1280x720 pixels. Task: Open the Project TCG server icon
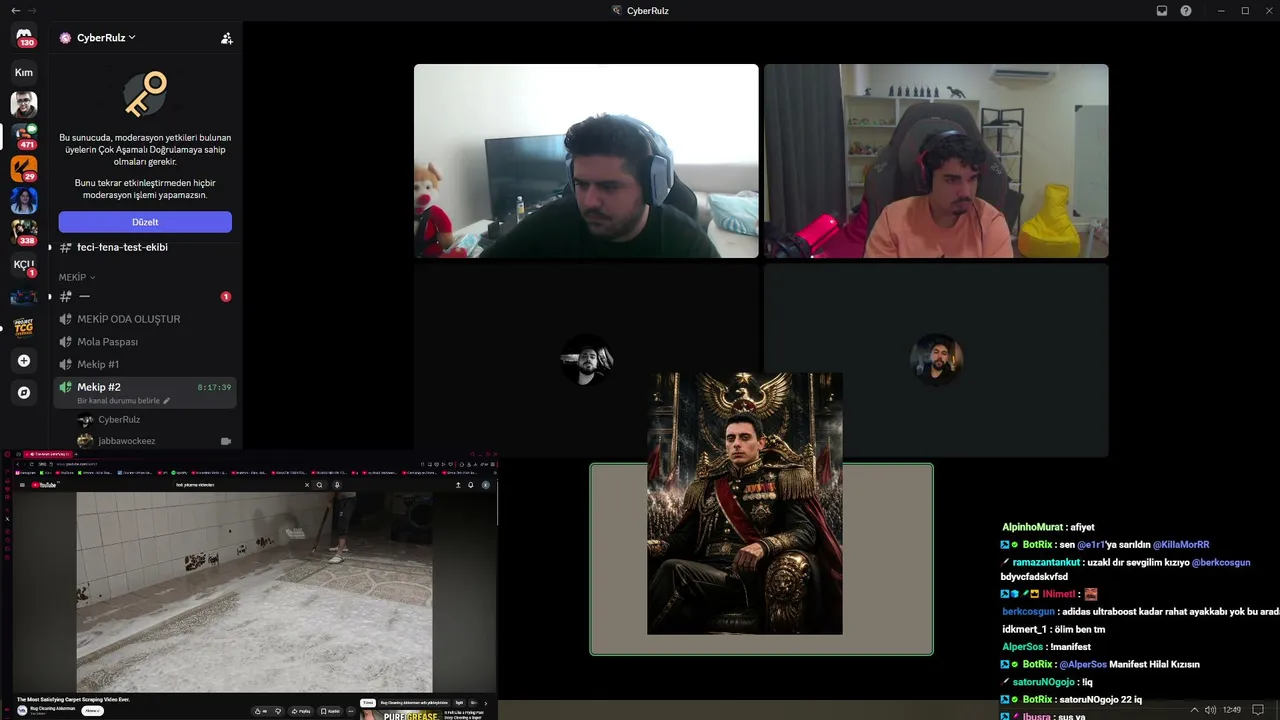coord(24,328)
